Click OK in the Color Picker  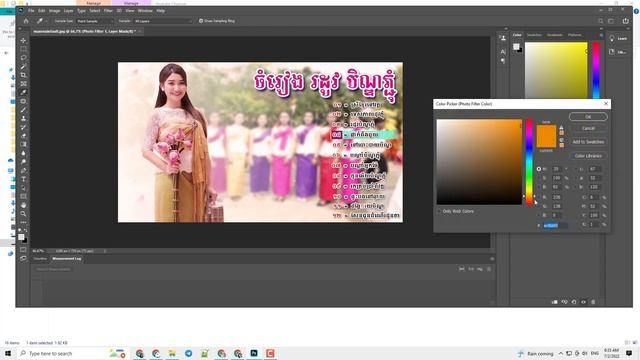point(588,117)
